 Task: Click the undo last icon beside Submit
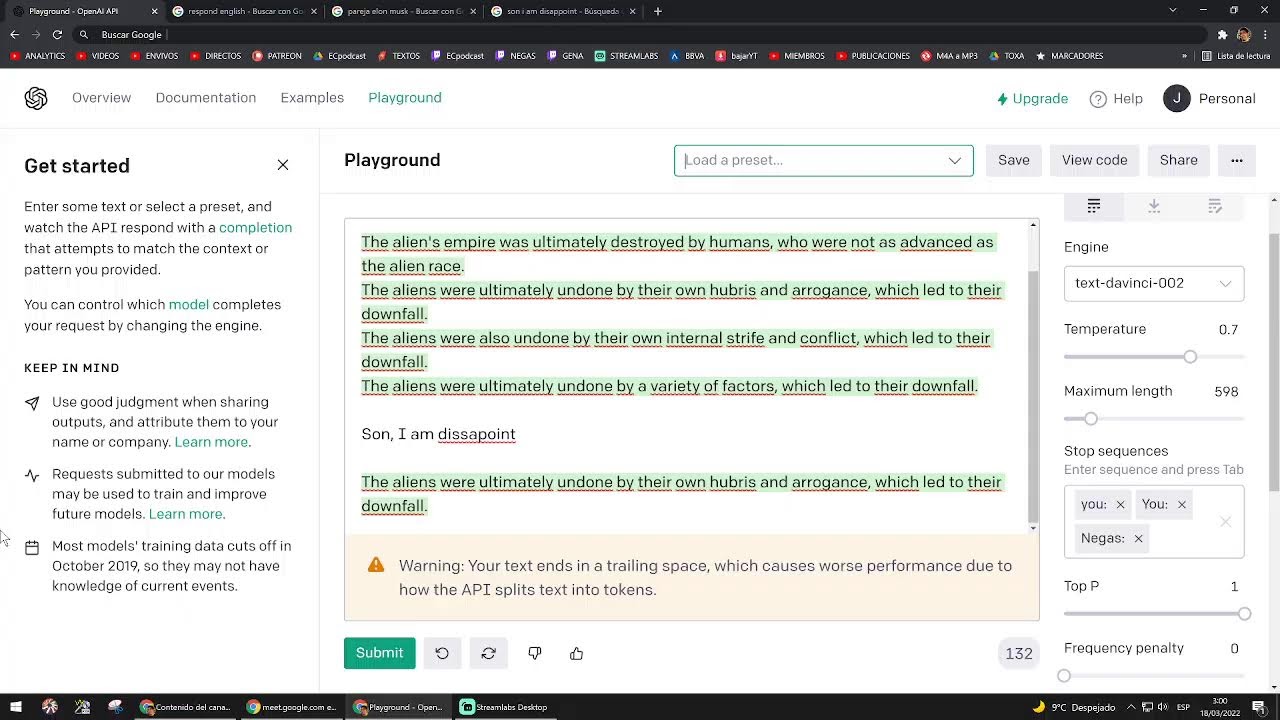(x=442, y=653)
